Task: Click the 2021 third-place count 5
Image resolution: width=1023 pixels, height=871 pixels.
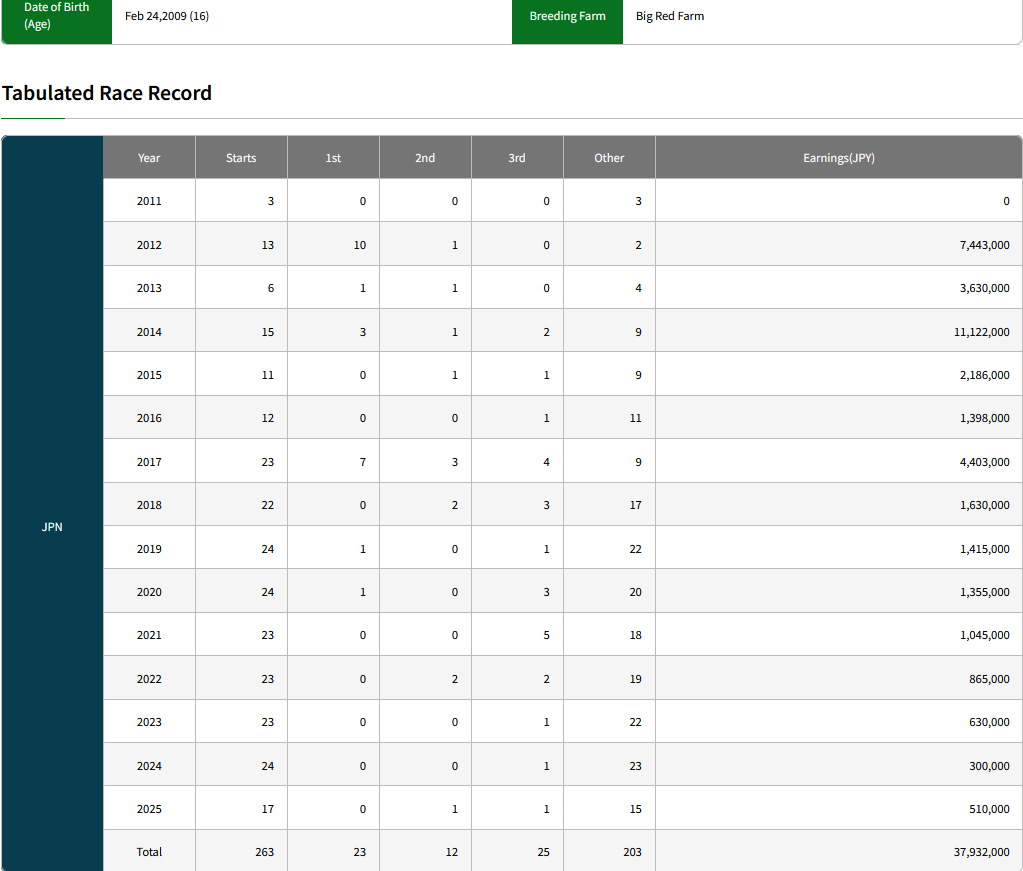Action: tap(546, 635)
